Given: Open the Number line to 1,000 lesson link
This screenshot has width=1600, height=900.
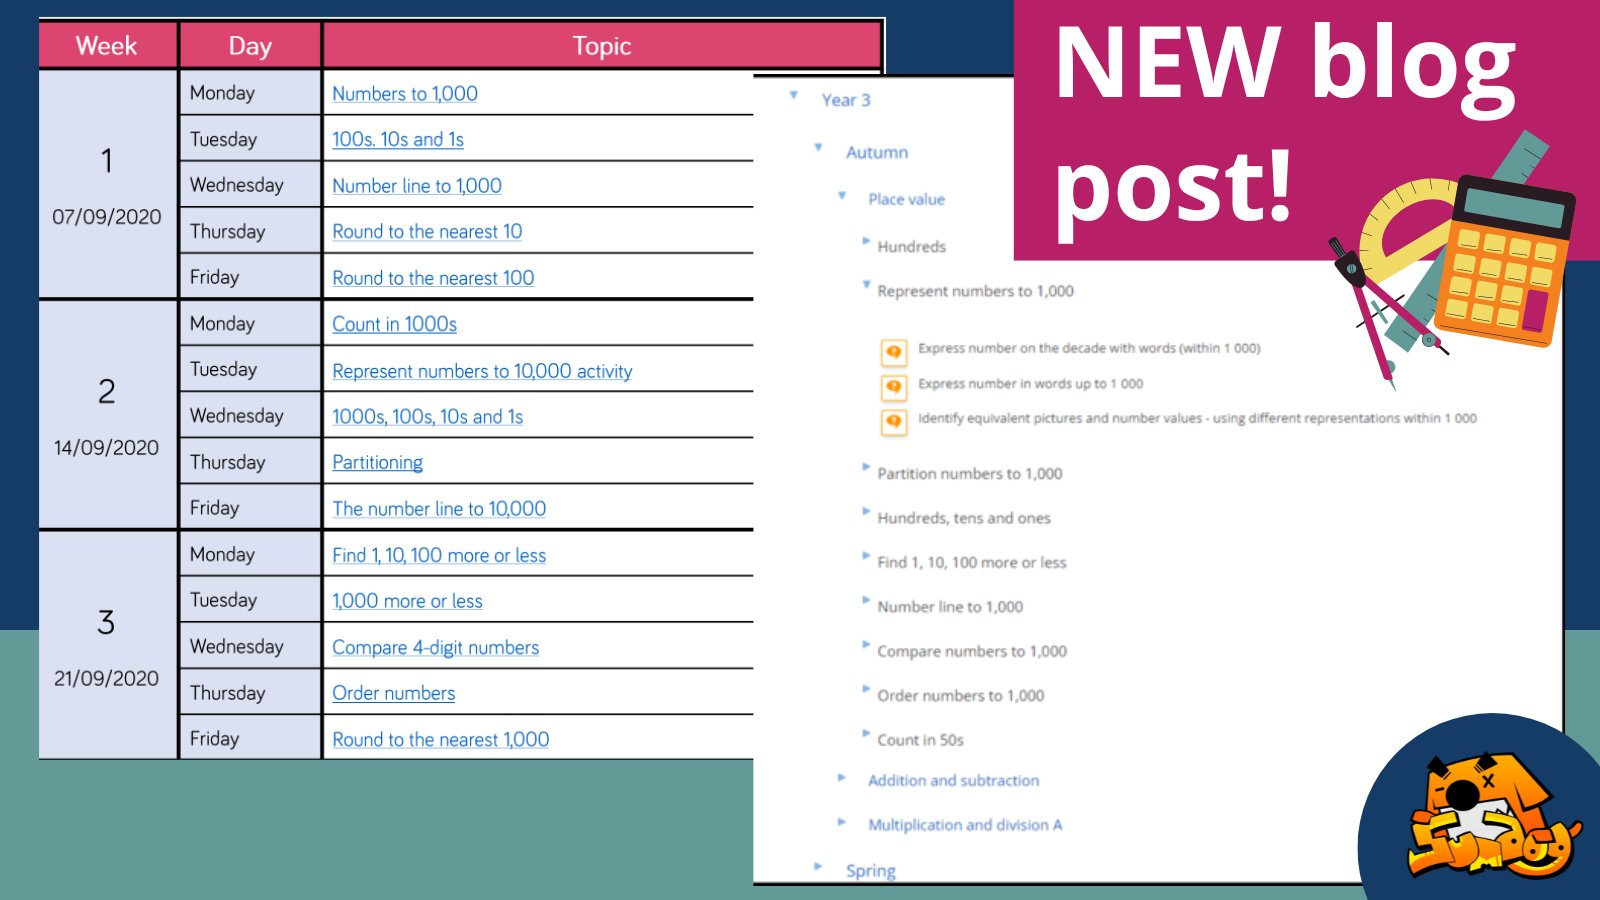Looking at the screenshot, I should pyautogui.click(x=417, y=185).
